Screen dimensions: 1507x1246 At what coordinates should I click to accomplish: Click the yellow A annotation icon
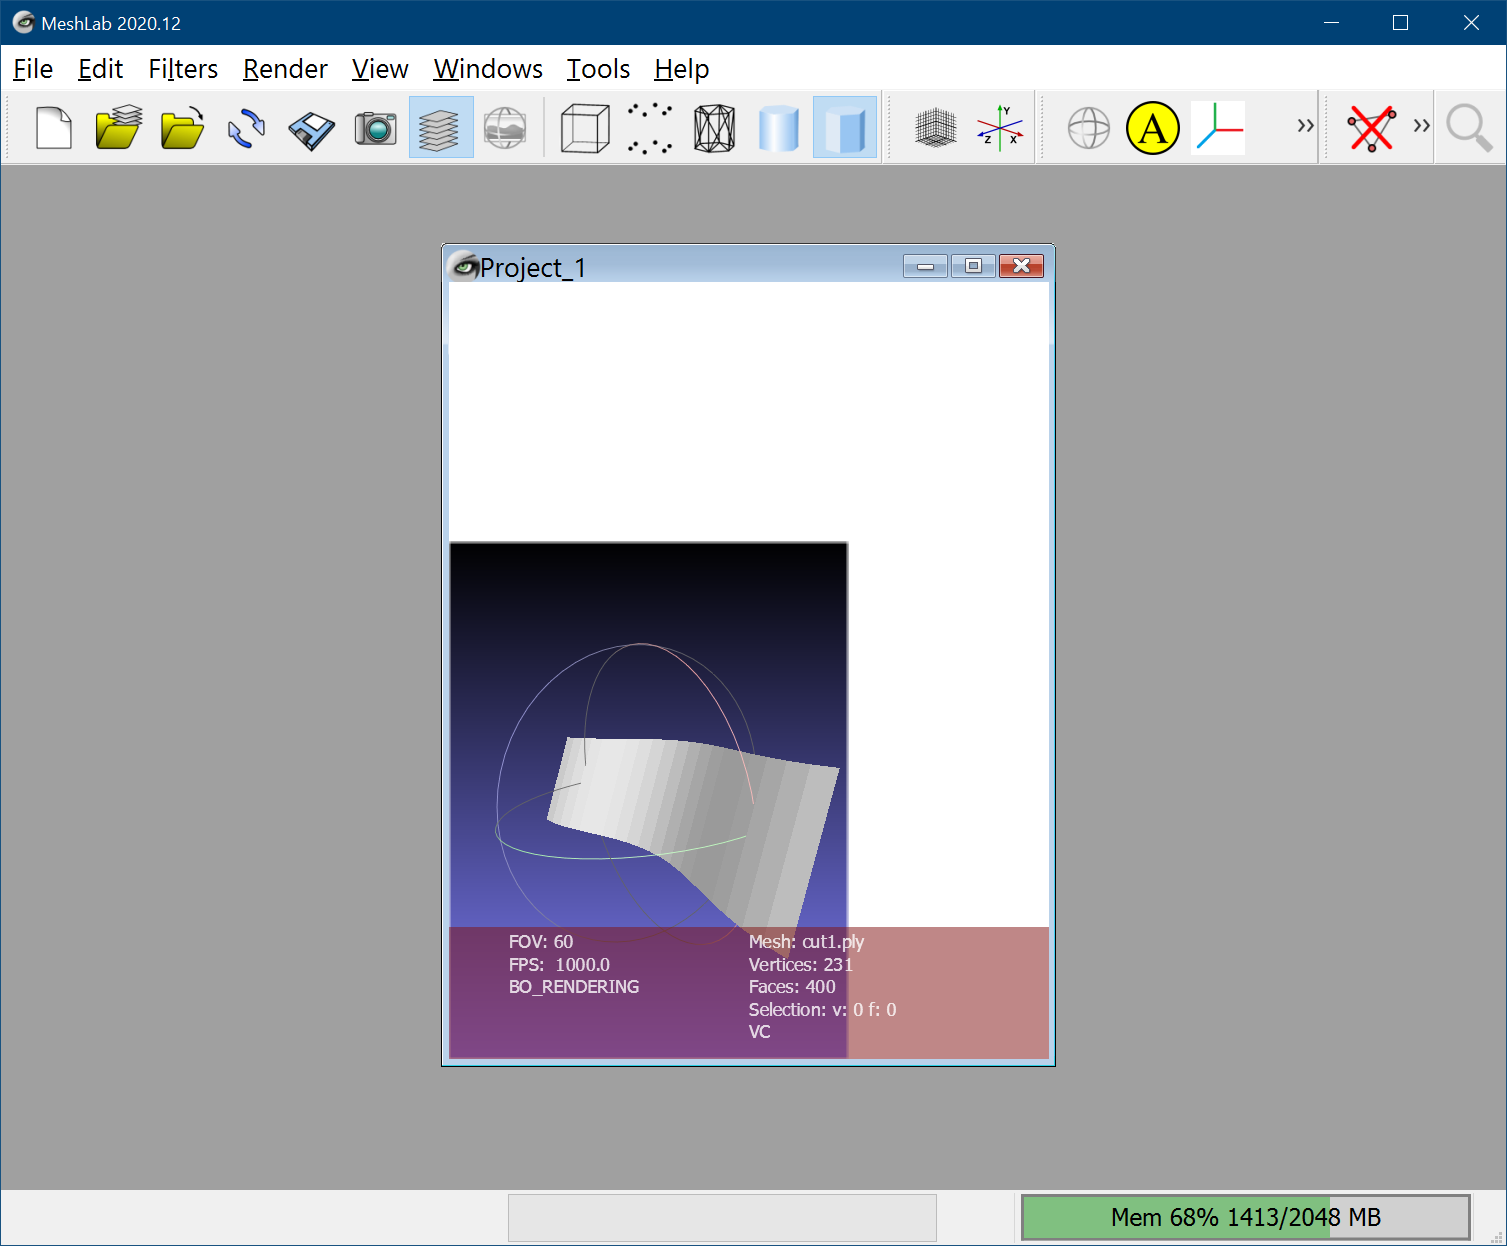pyautogui.click(x=1153, y=128)
